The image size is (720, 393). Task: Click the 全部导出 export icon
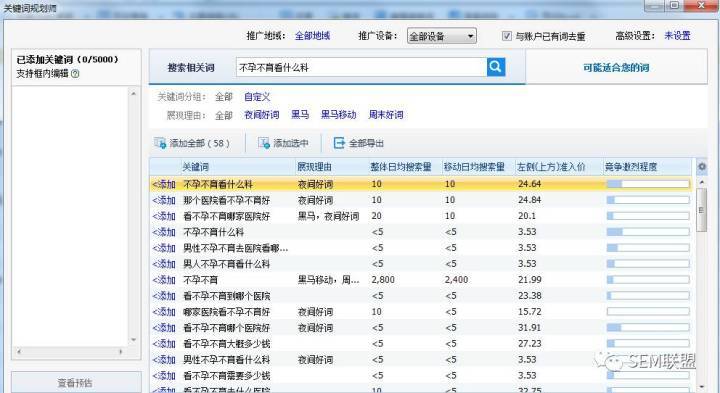(339, 143)
